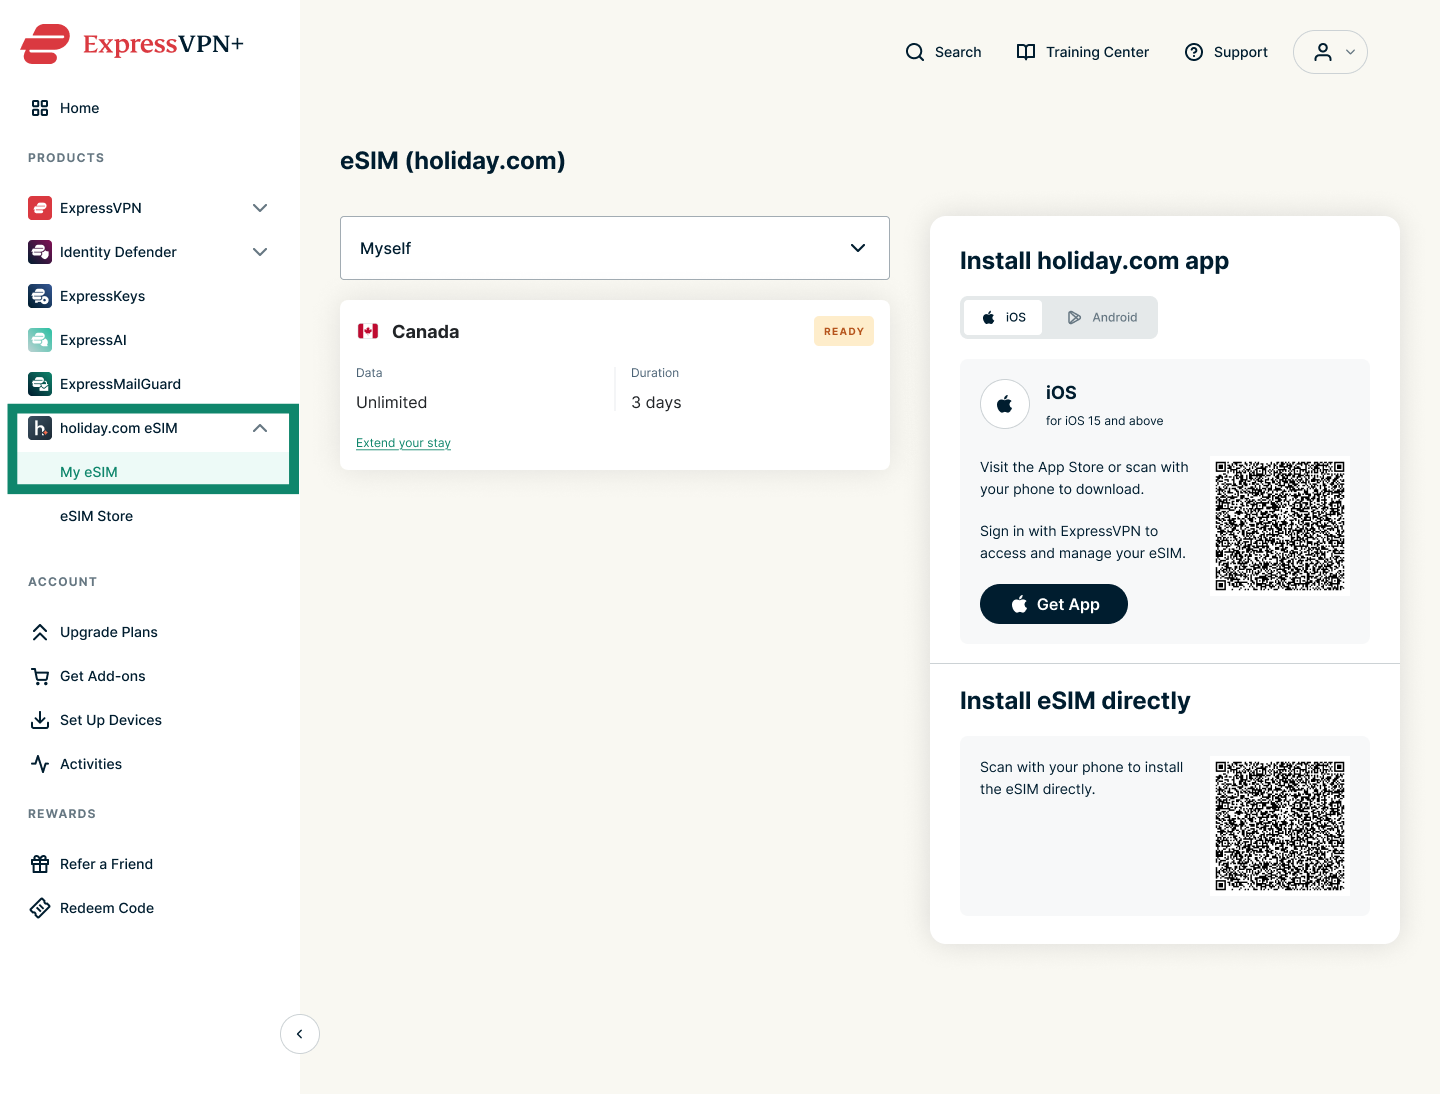Open Redeem Code
1440x1094 pixels.
coord(107,908)
